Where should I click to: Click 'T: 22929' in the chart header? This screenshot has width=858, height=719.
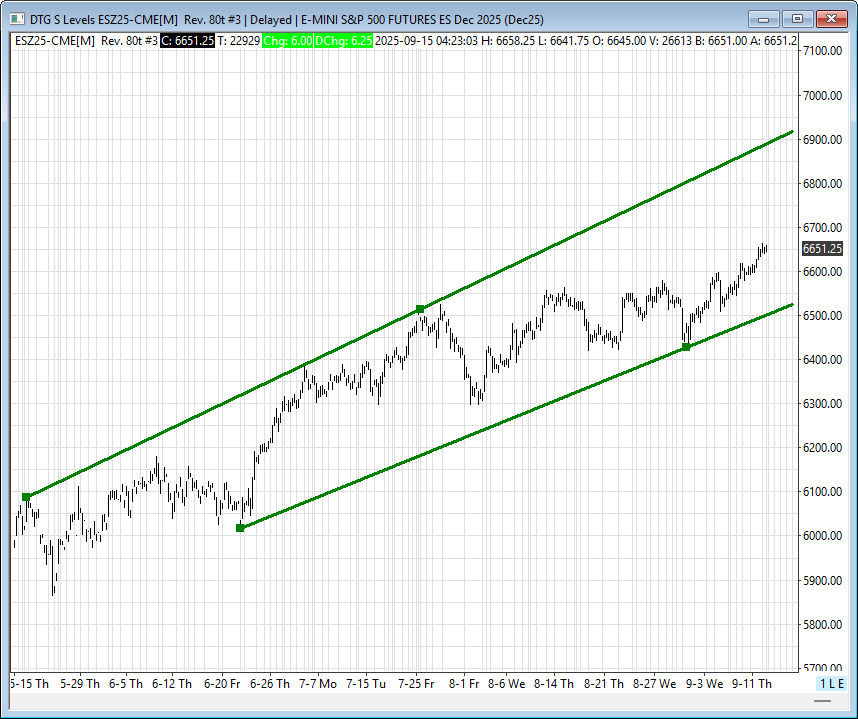[x=238, y=40]
